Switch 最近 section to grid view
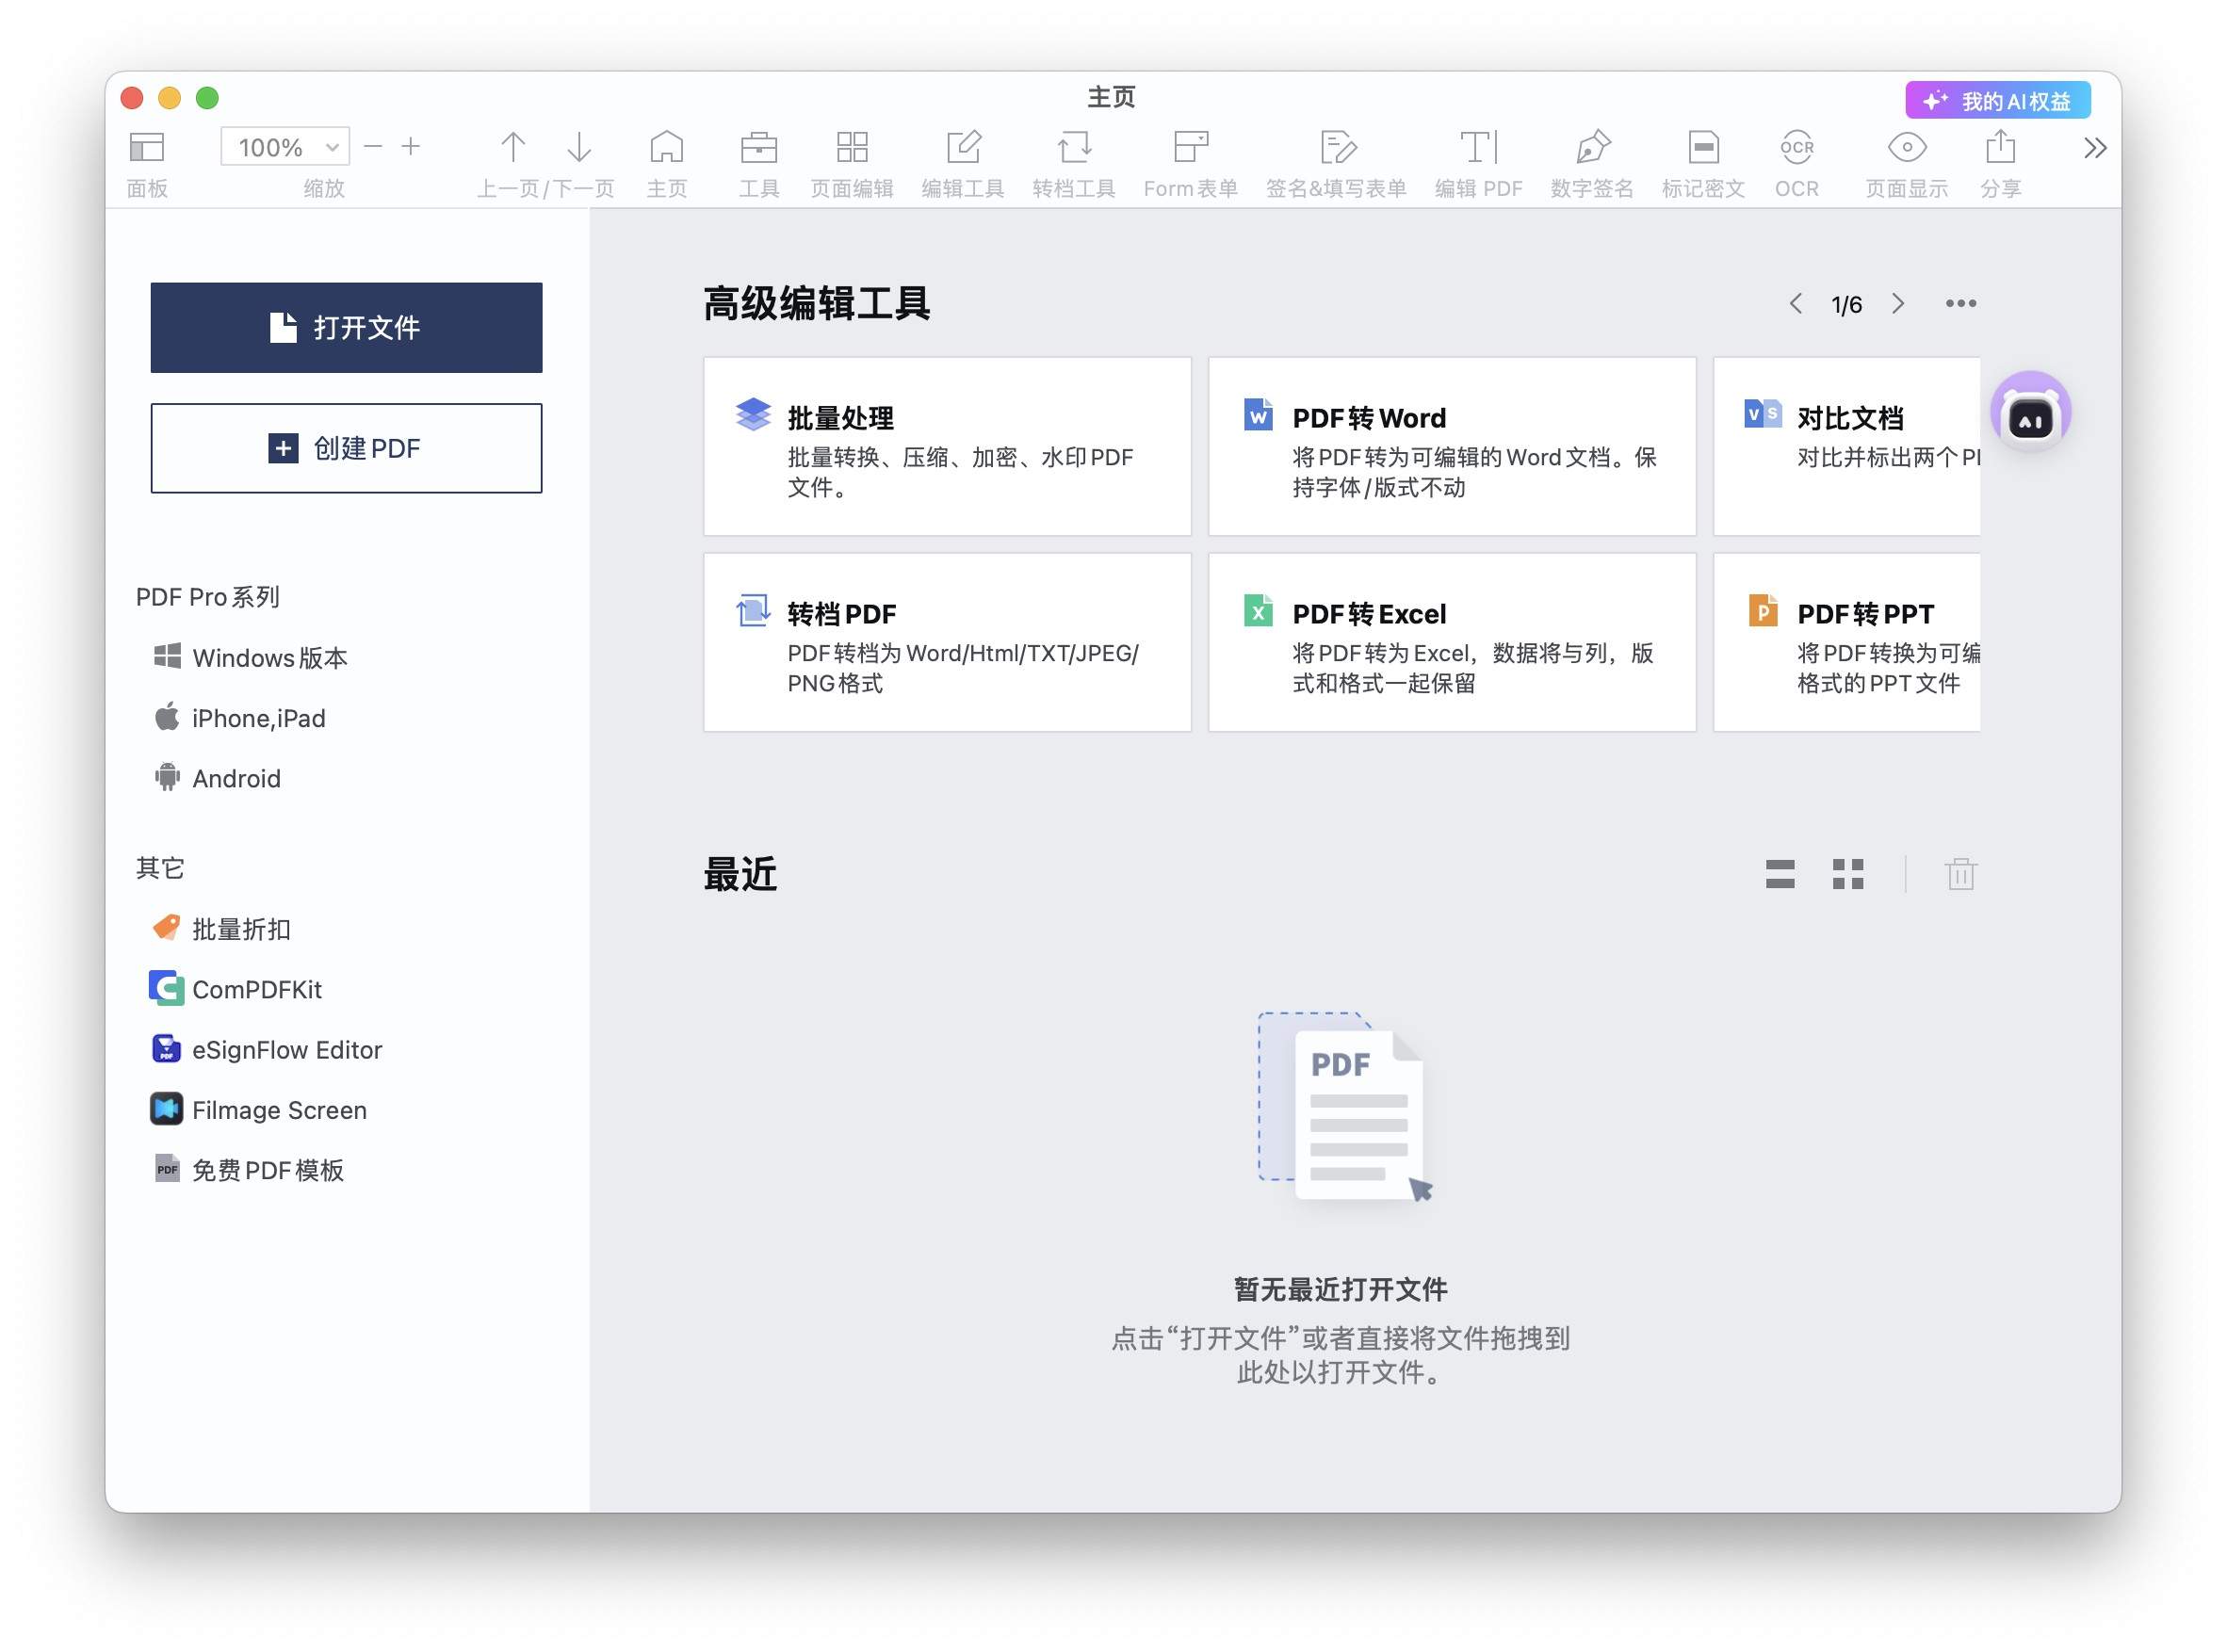 1850,874
